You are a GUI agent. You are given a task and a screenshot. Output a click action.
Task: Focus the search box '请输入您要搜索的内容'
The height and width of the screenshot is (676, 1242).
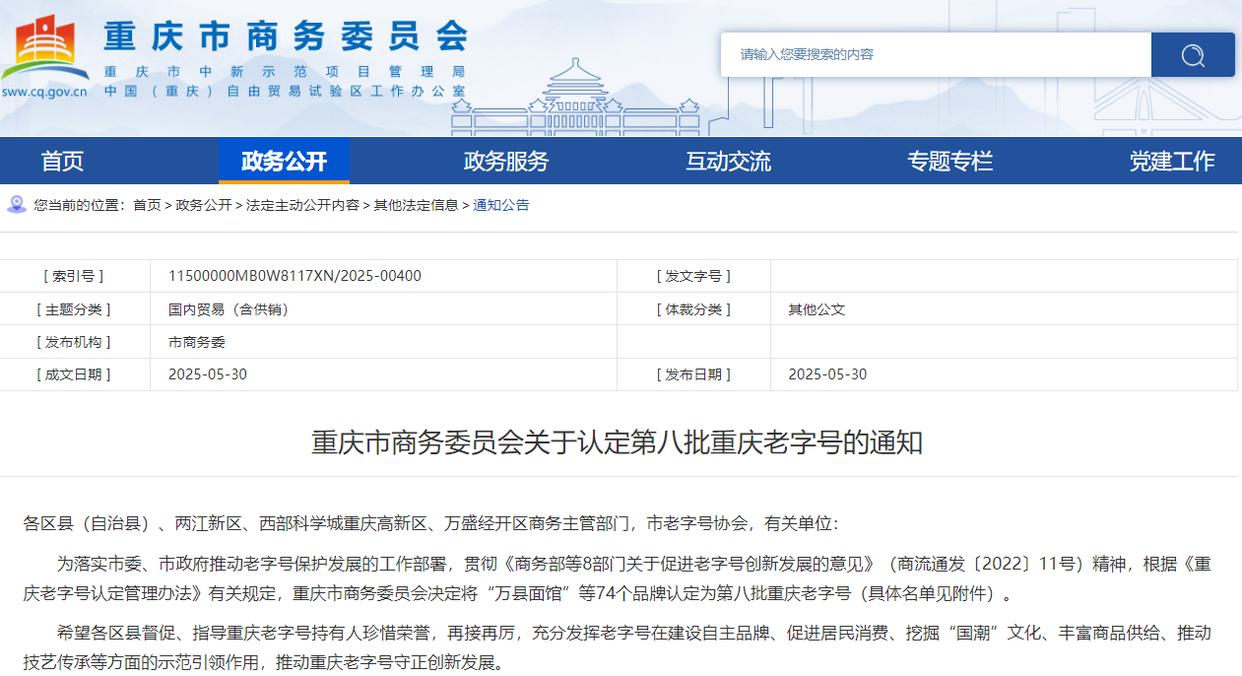pos(936,55)
